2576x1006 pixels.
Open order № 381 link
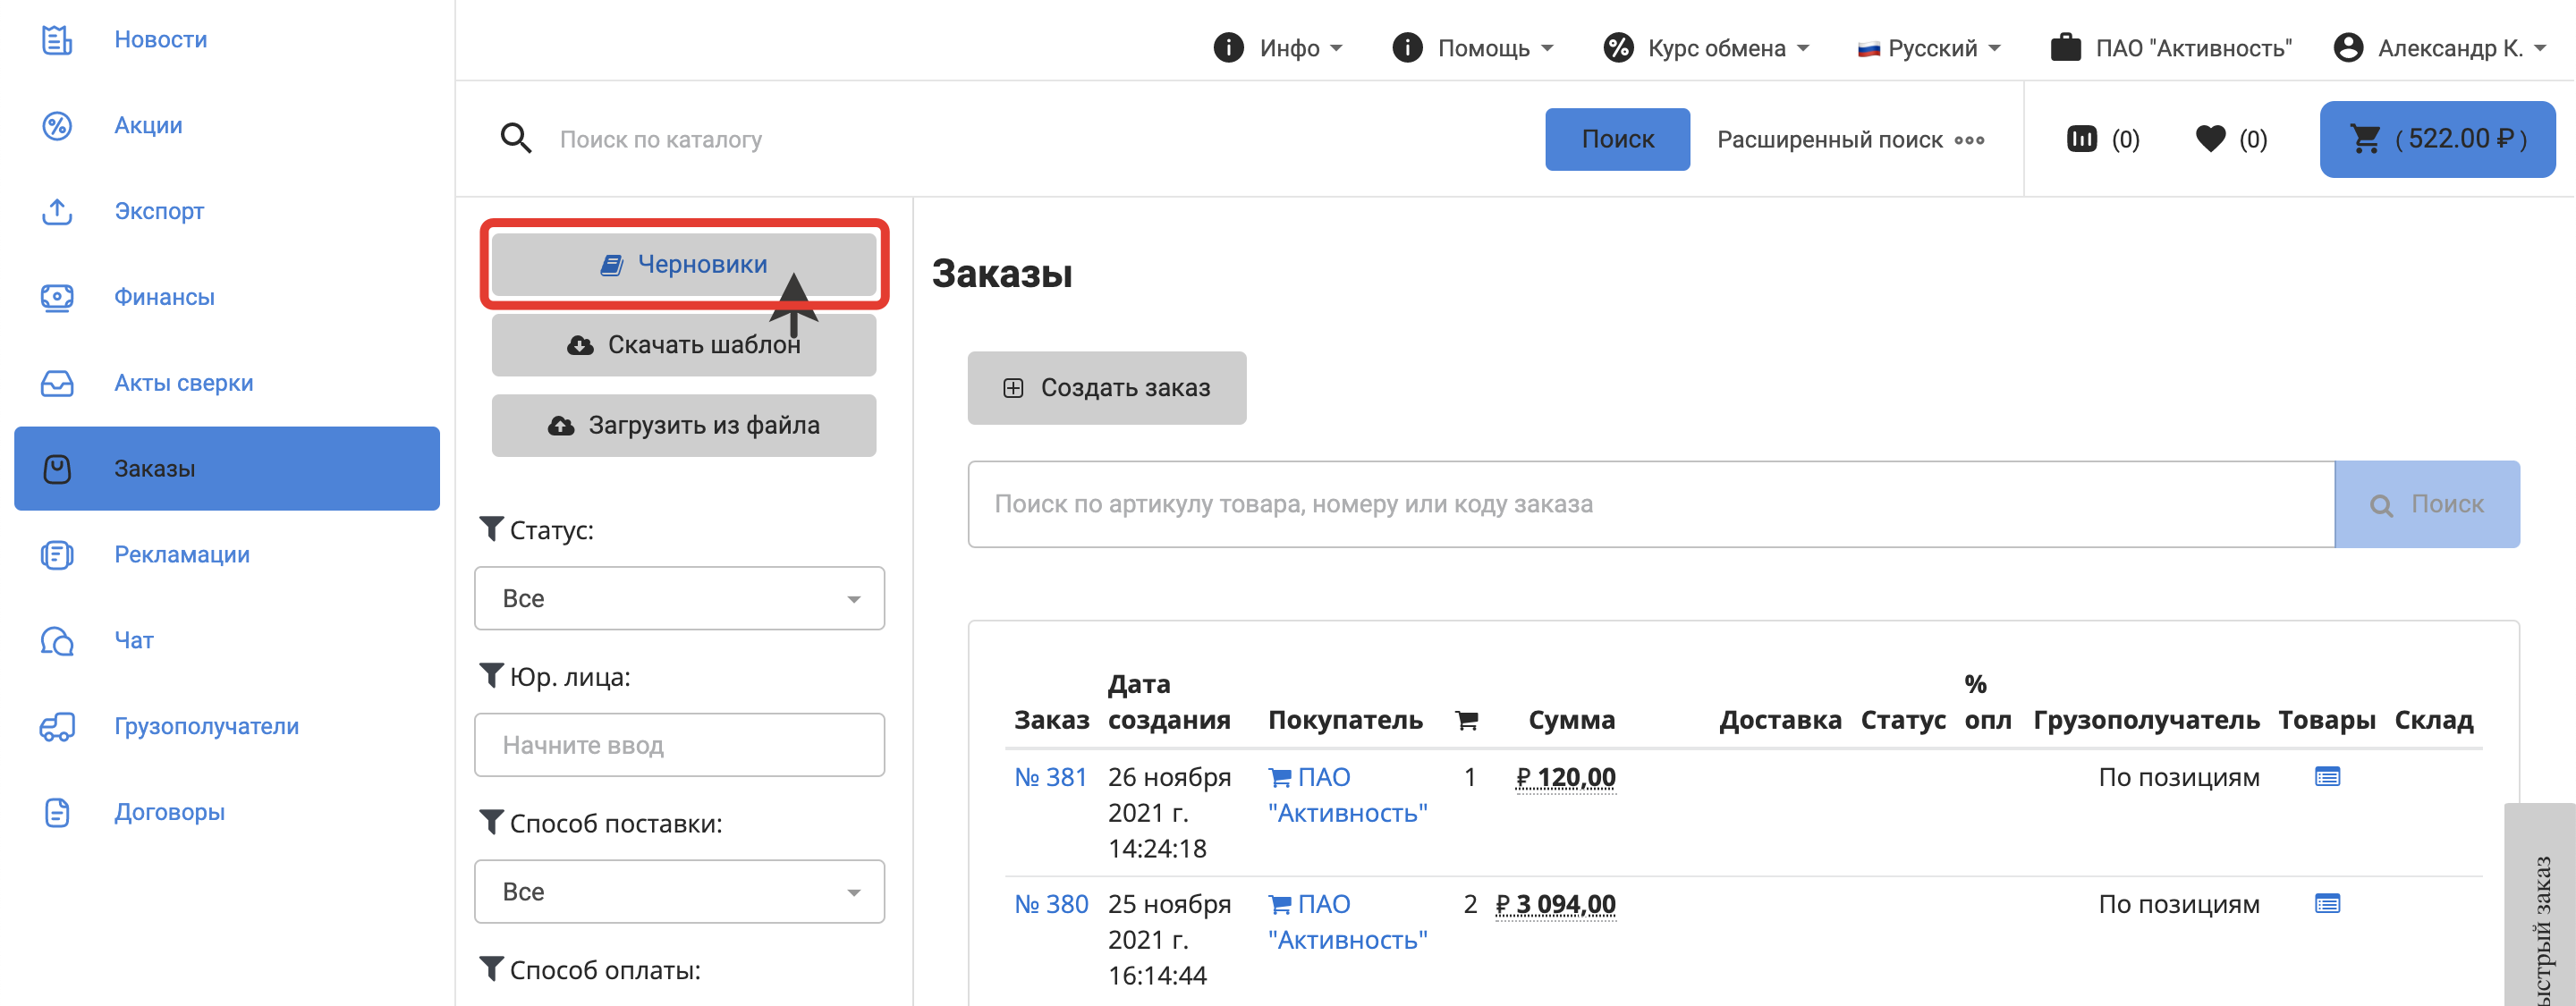(1050, 777)
